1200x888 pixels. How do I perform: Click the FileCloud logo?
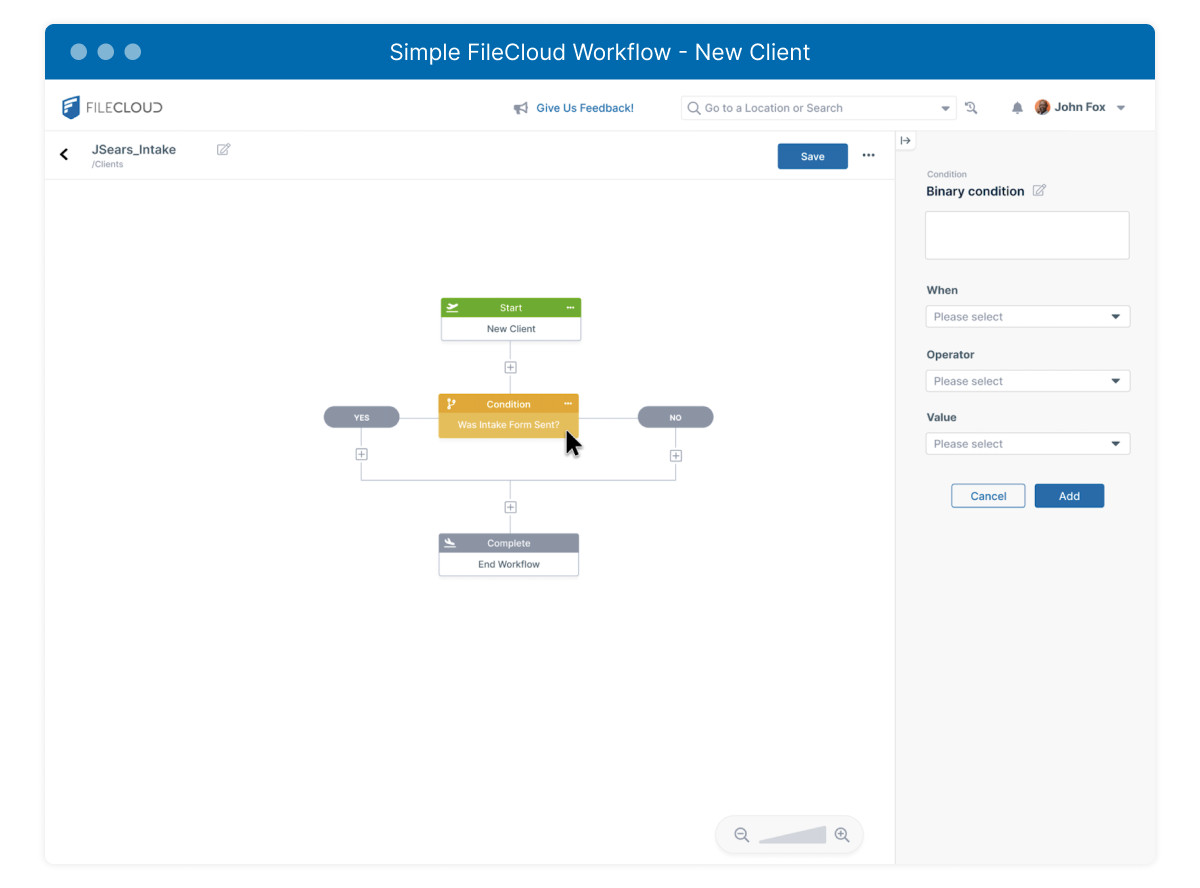coord(112,107)
